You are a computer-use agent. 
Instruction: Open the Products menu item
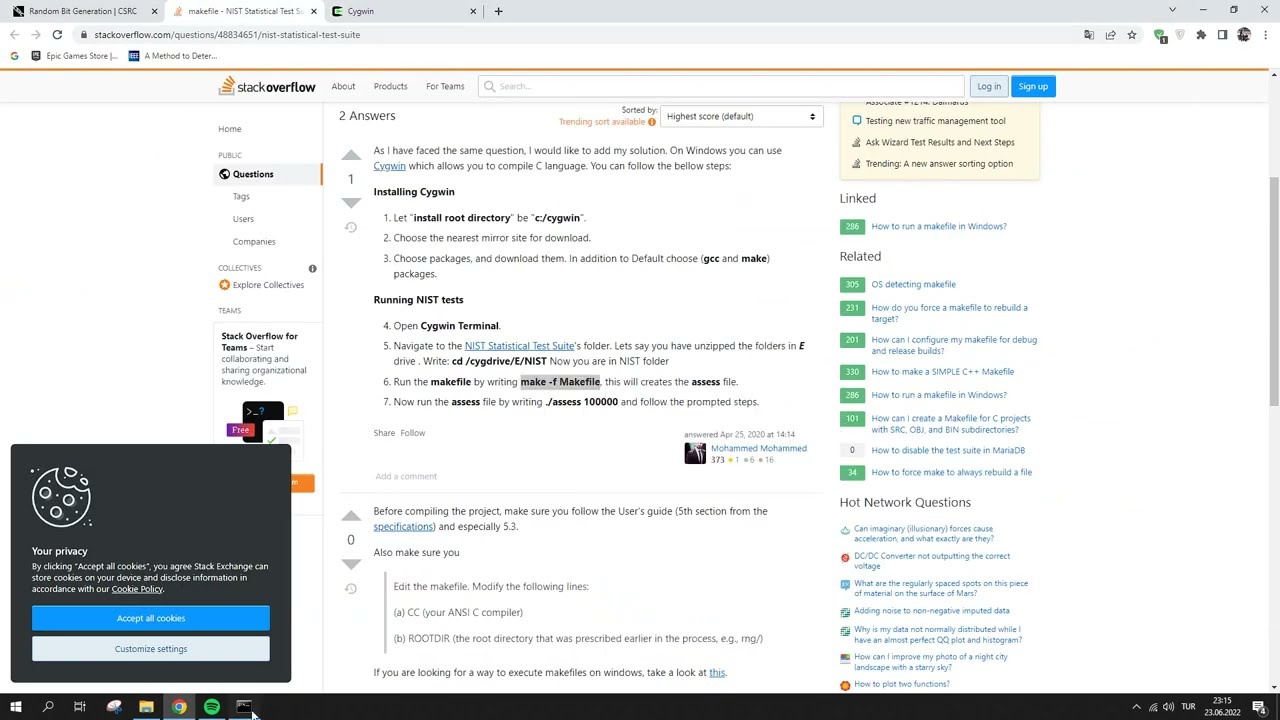click(390, 86)
